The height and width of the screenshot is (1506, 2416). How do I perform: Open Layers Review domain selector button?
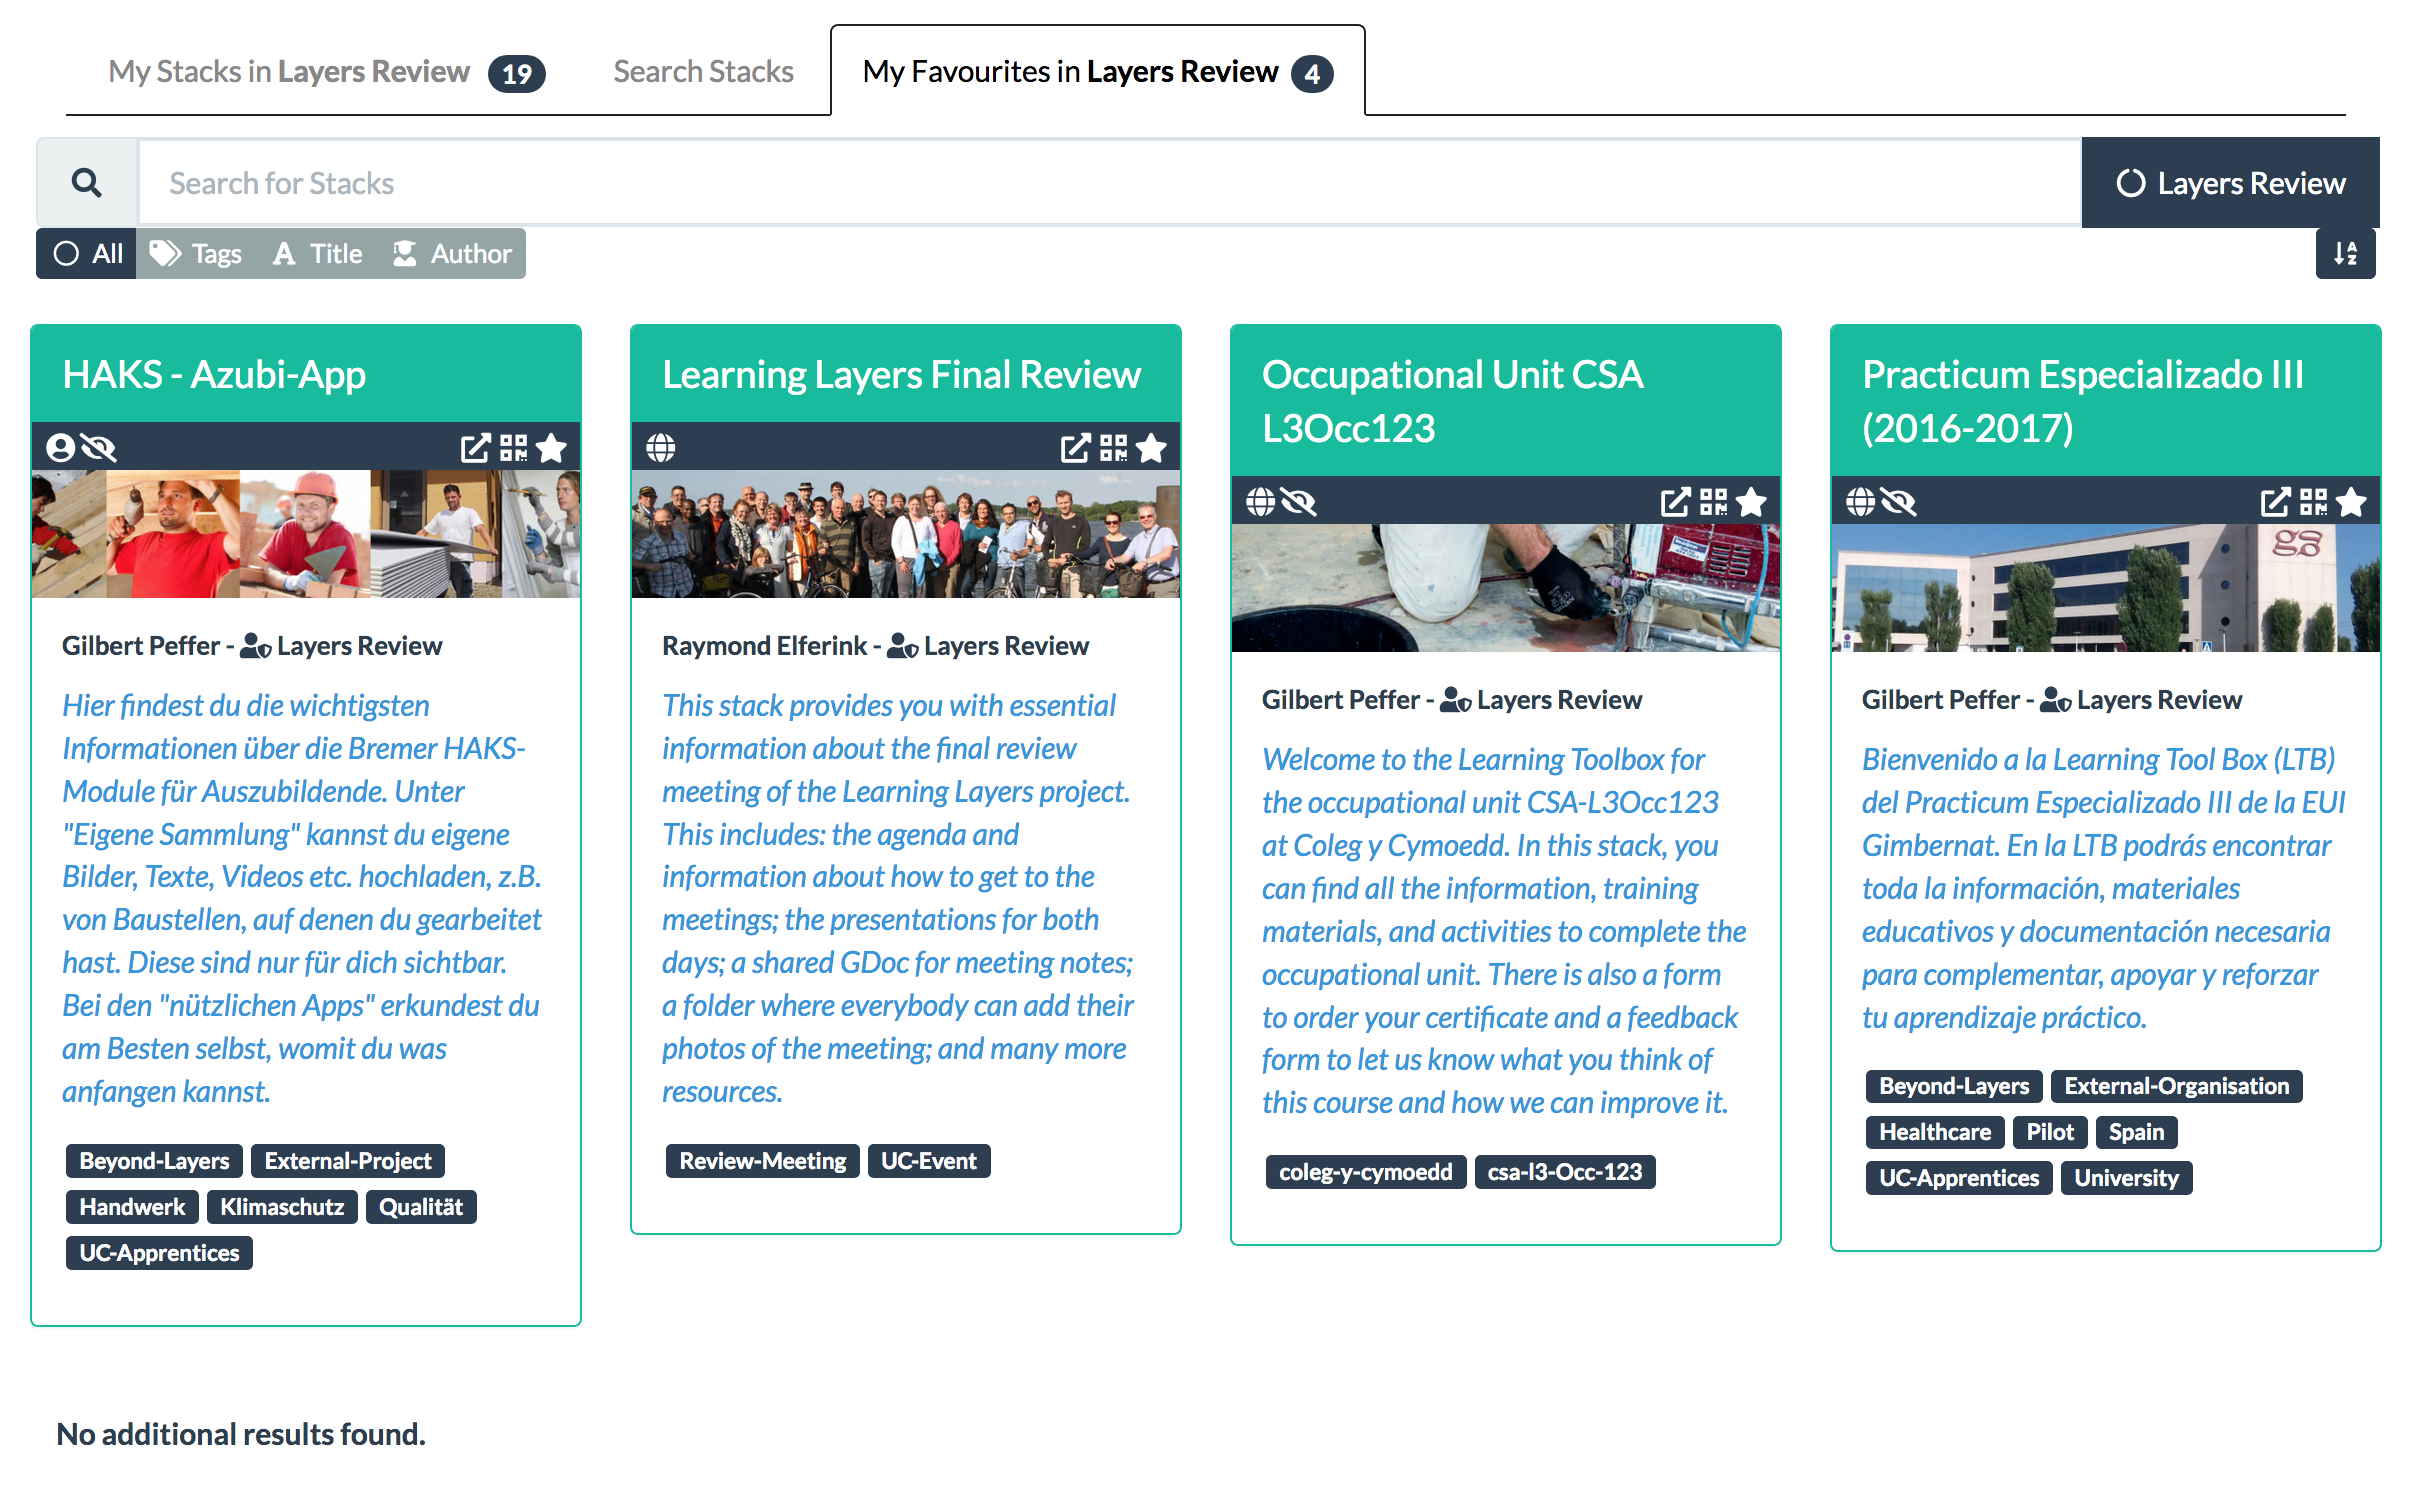point(2231,183)
